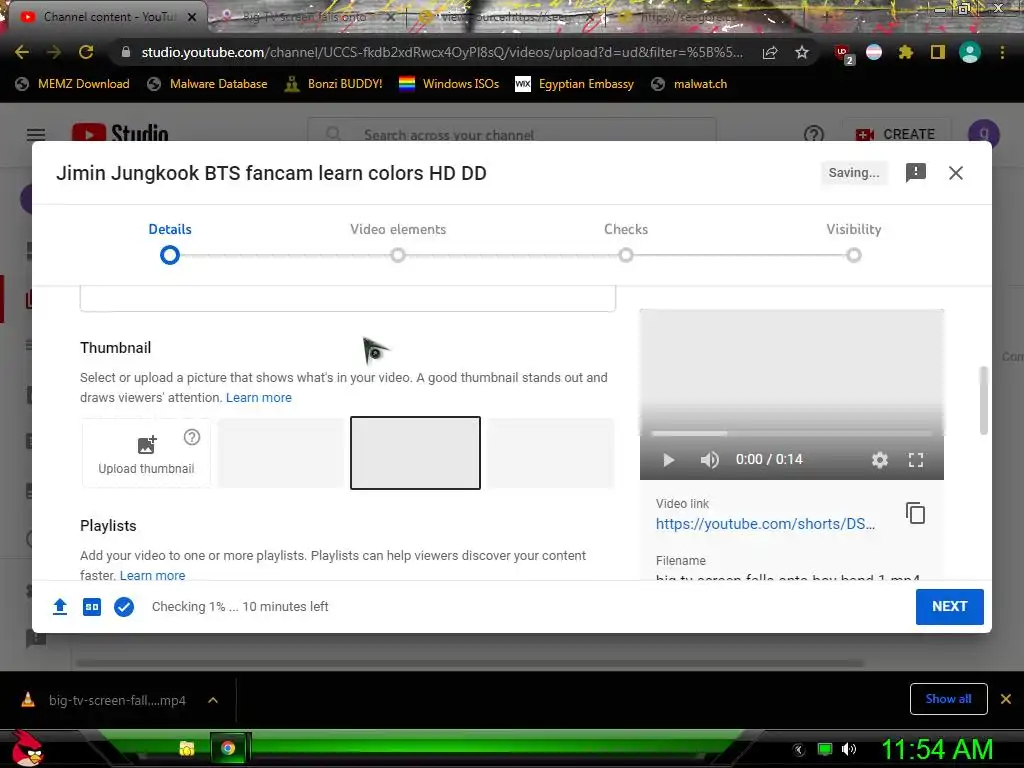Click the 11:54 AM taskbar clock
This screenshot has height=768, width=1024.
(937, 749)
